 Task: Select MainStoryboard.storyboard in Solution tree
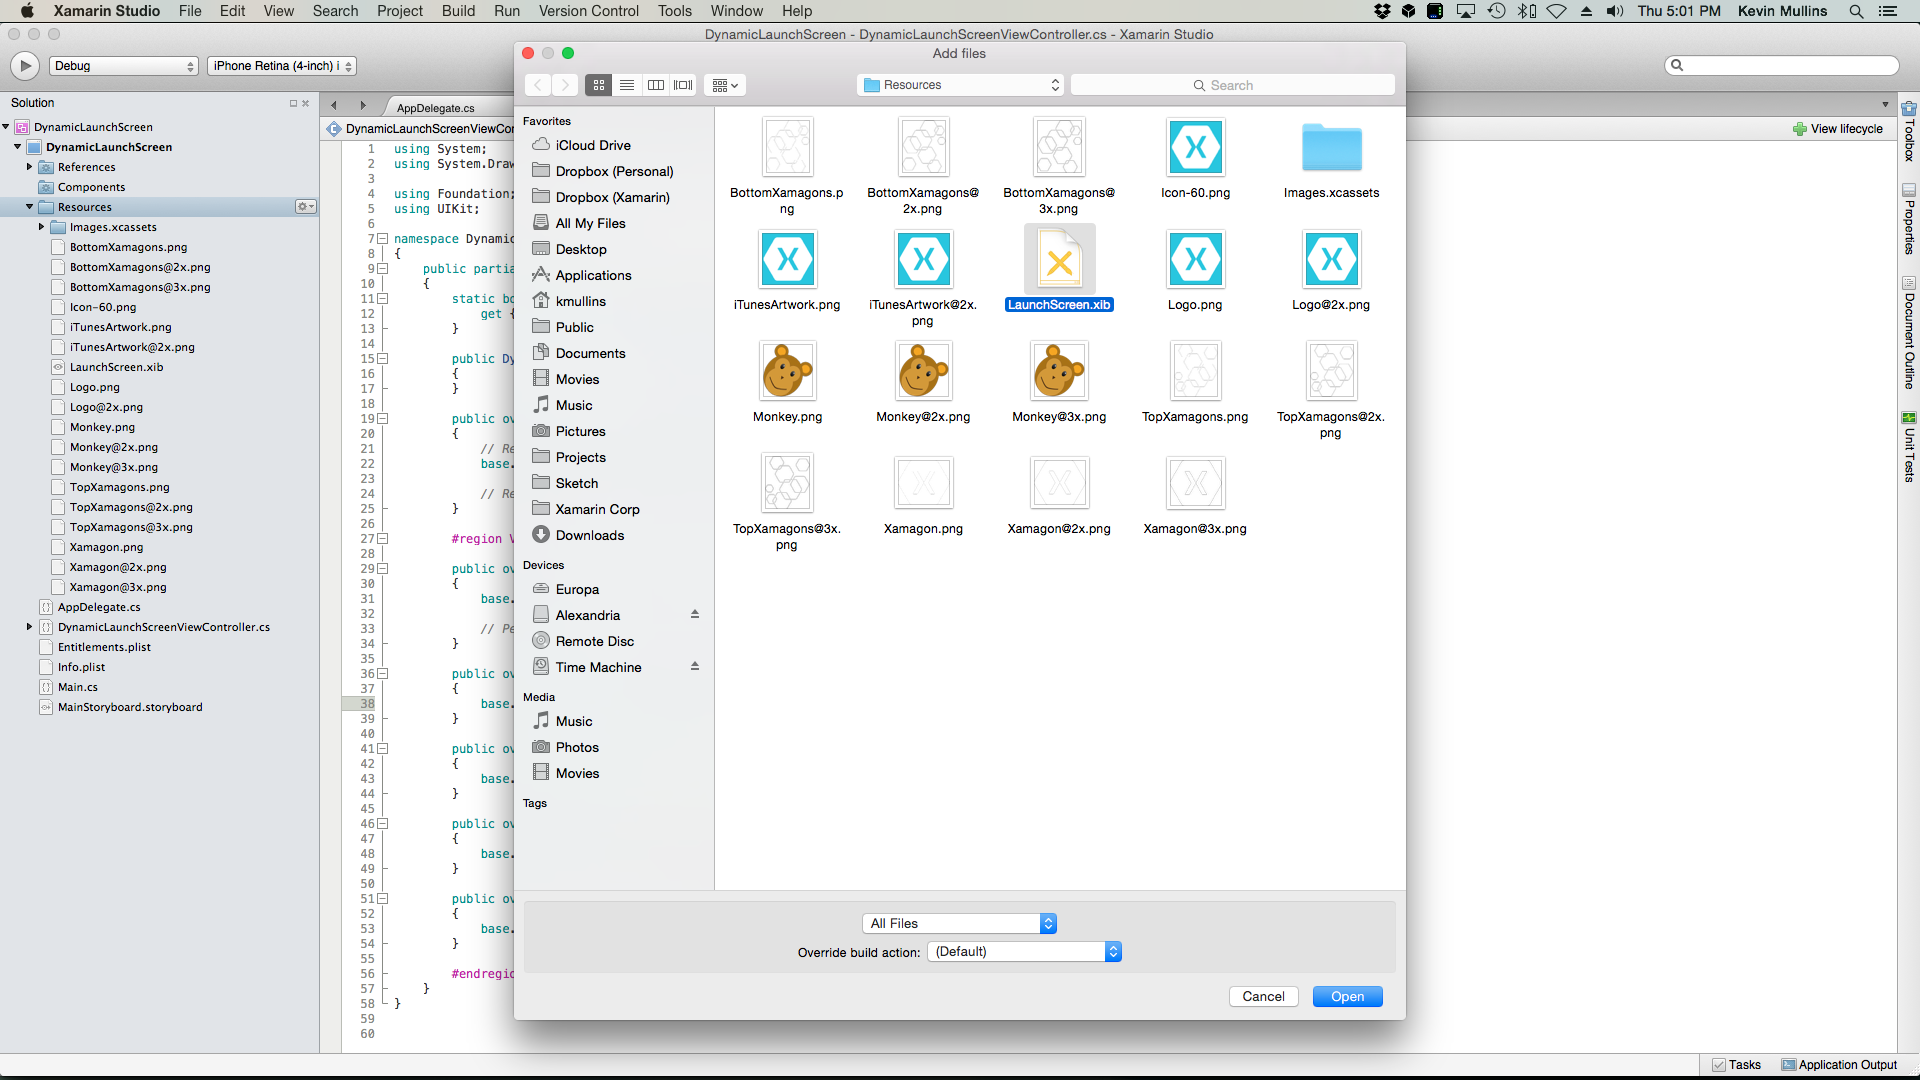tap(130, 707)
